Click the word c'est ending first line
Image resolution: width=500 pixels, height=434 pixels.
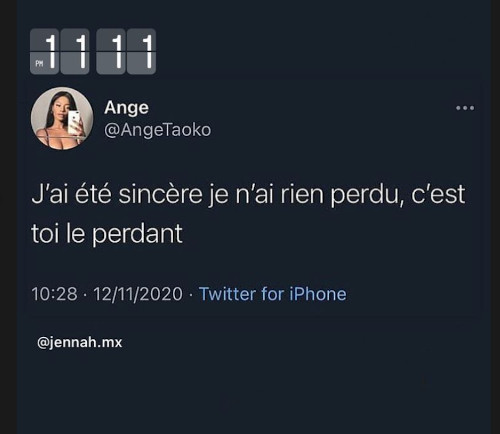(x=438, y=195)
